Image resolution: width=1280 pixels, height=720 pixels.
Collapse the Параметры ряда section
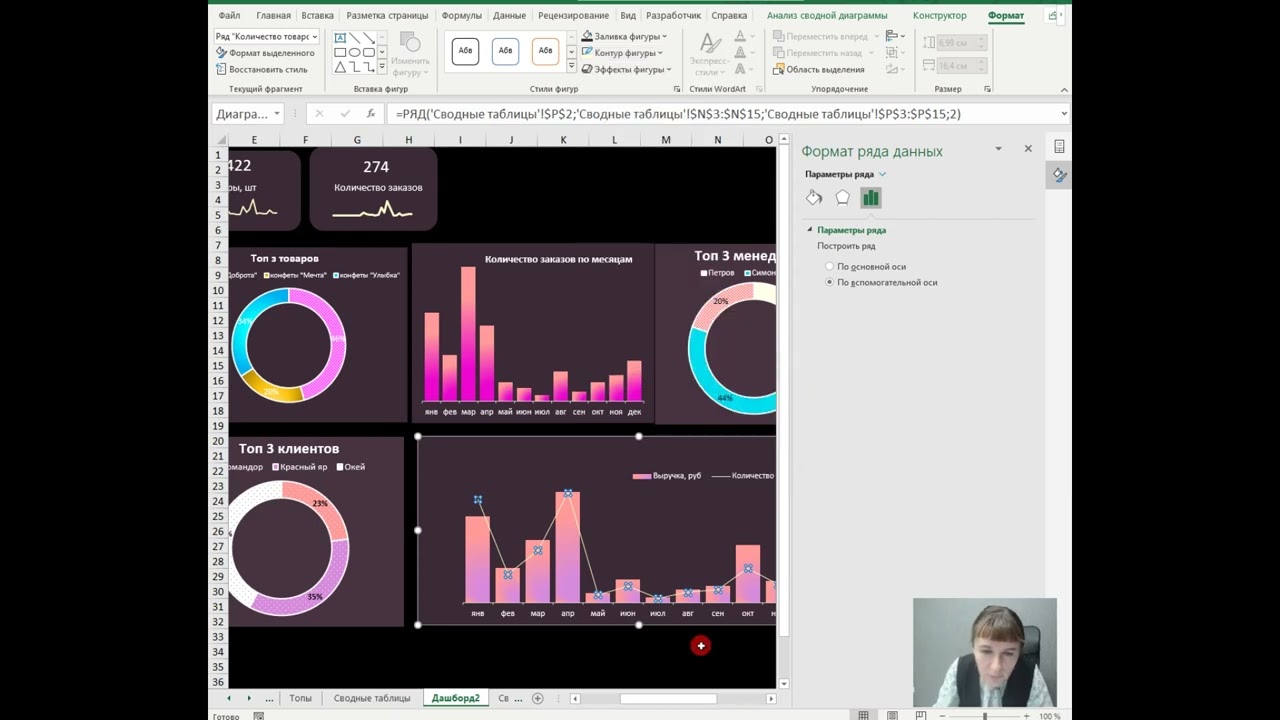pyautogui.click(x=810, y=230)
